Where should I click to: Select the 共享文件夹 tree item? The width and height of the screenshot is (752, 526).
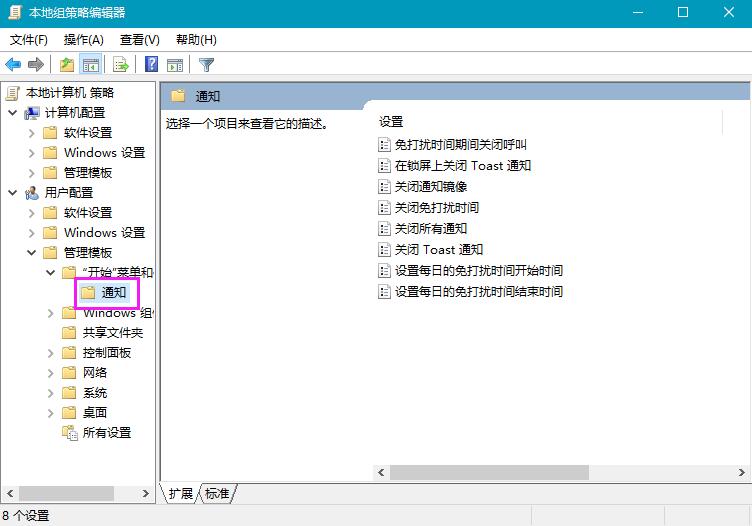point(113,333)
